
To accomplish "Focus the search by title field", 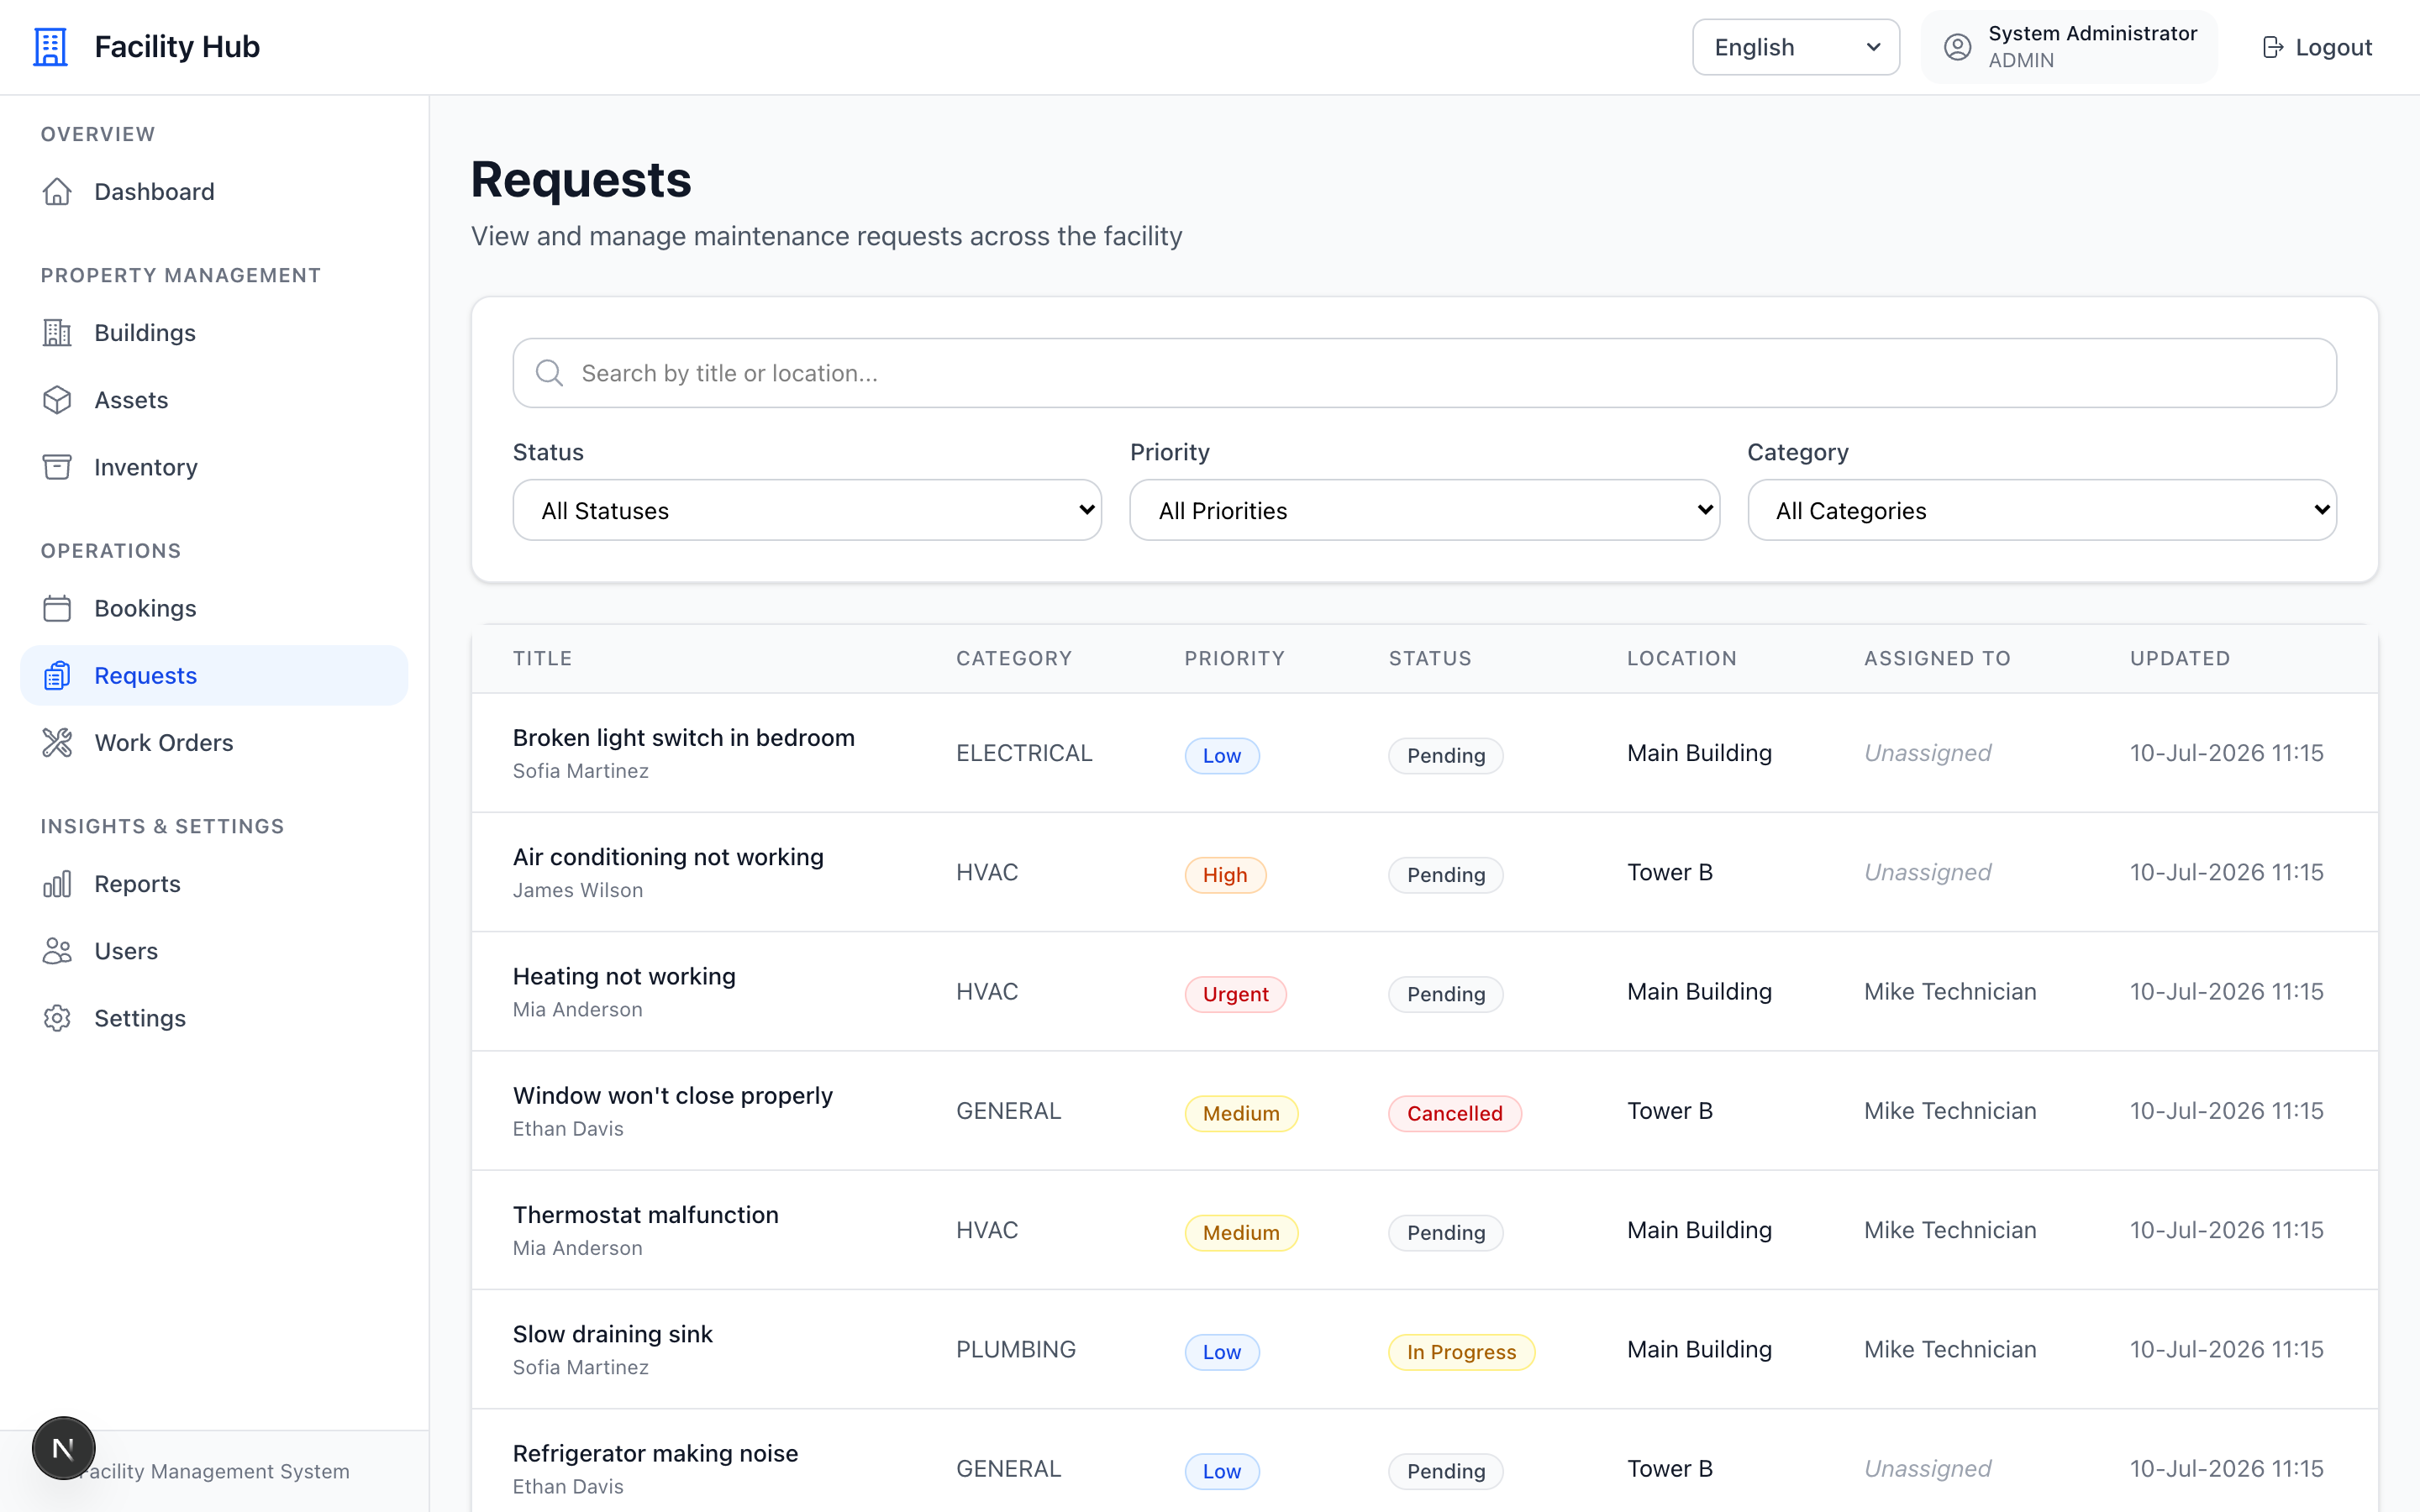I will click(x=1424, y=373).
